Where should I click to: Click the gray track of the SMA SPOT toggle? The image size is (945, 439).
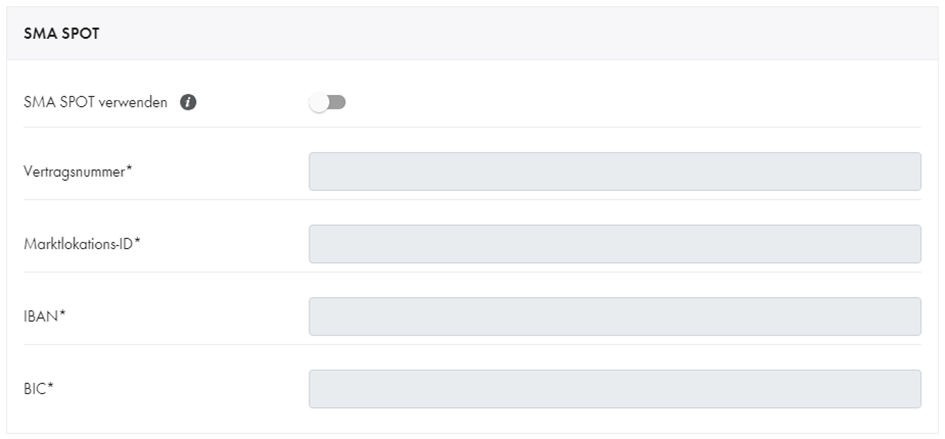338,103
